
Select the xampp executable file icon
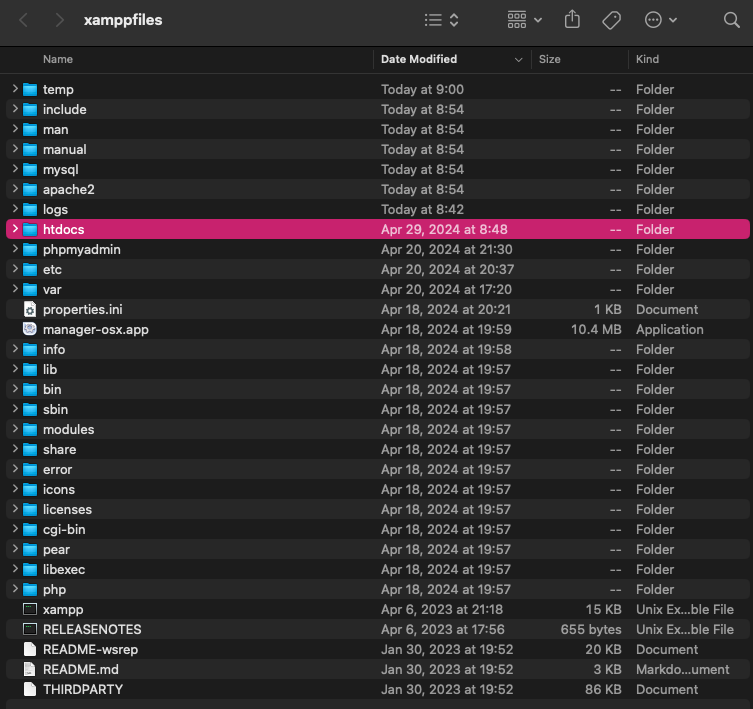(x=30, y=609)
